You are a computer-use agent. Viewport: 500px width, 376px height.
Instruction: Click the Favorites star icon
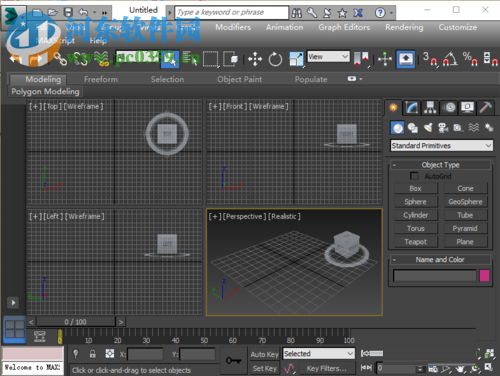point(342,13)
